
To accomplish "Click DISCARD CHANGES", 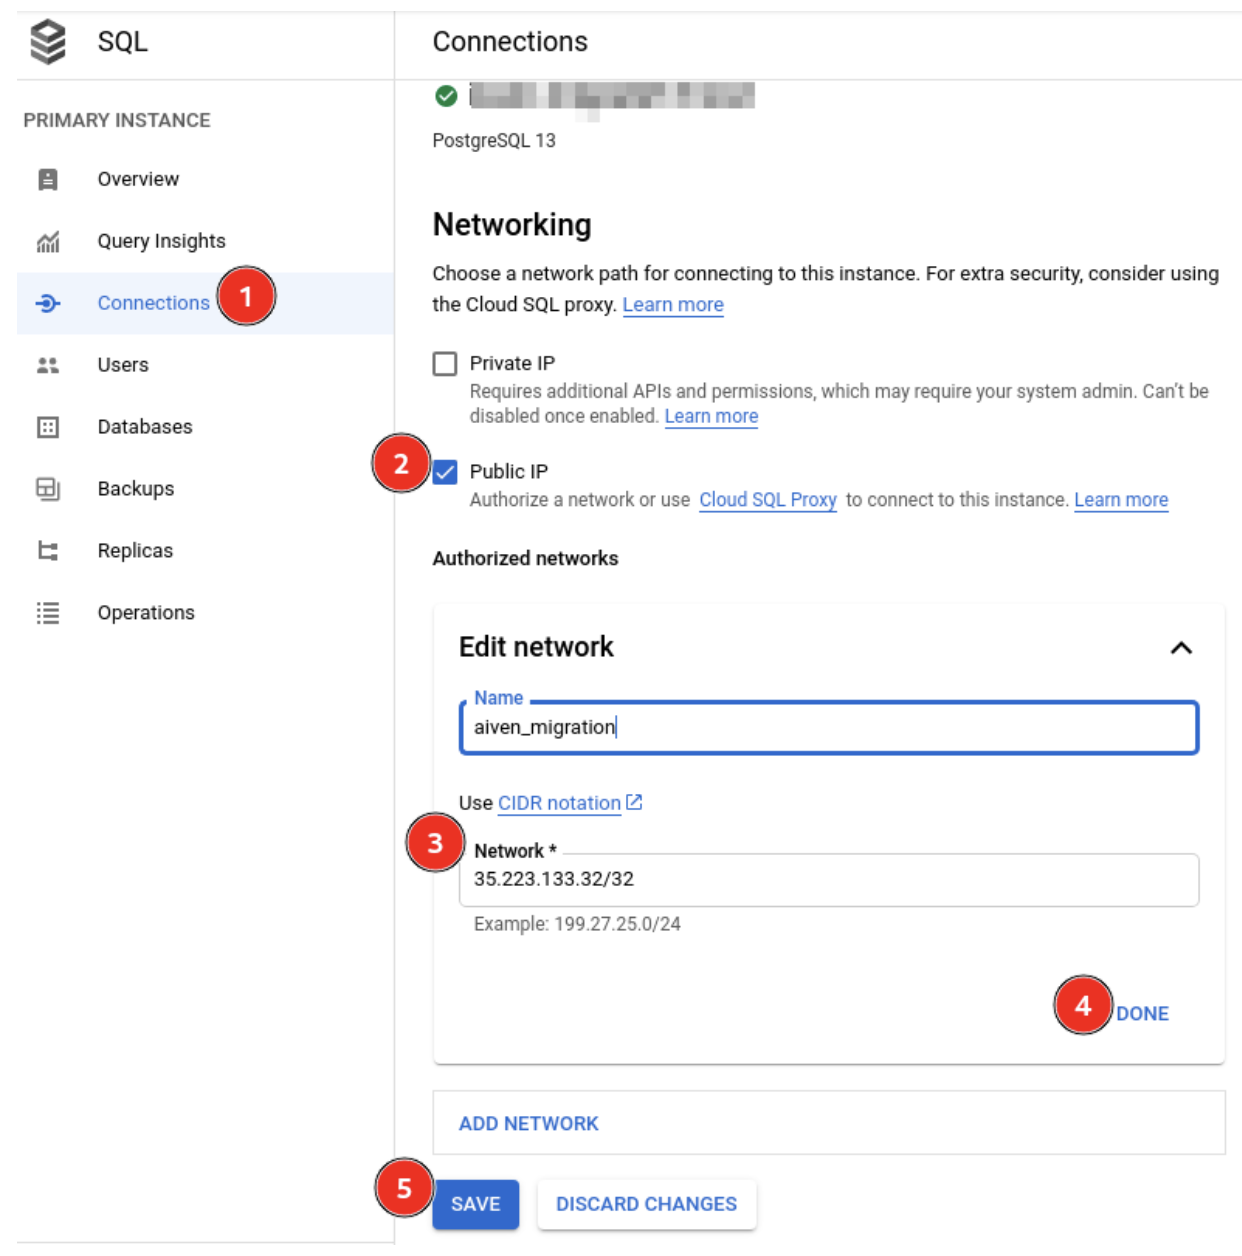I will [x=646, y=1204].
